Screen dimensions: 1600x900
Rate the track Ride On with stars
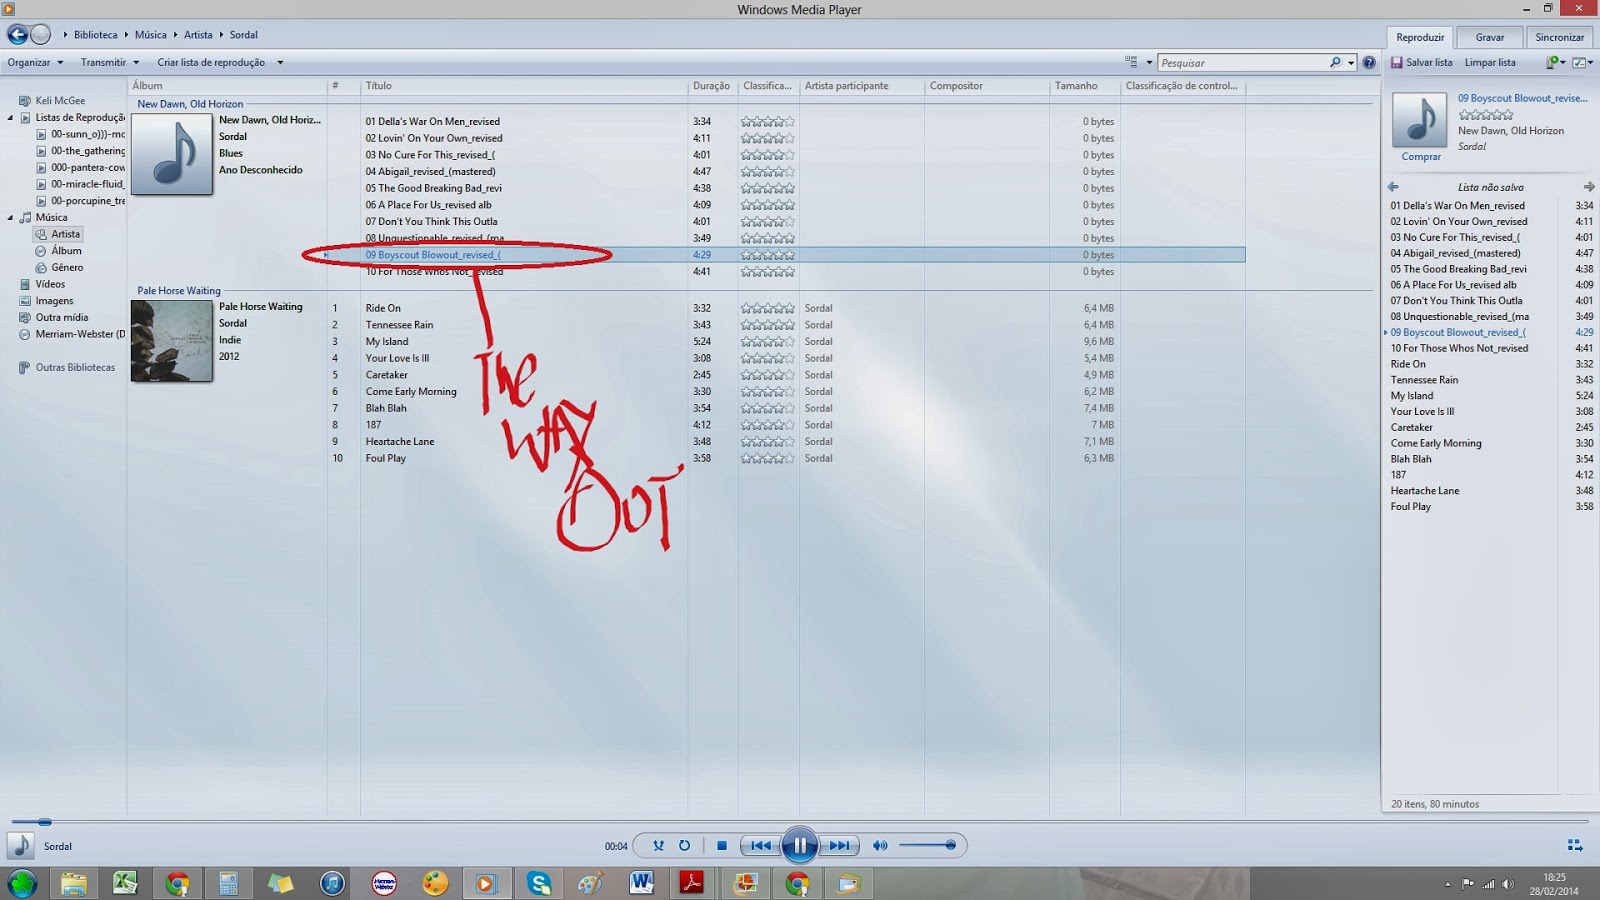(768, 308)
